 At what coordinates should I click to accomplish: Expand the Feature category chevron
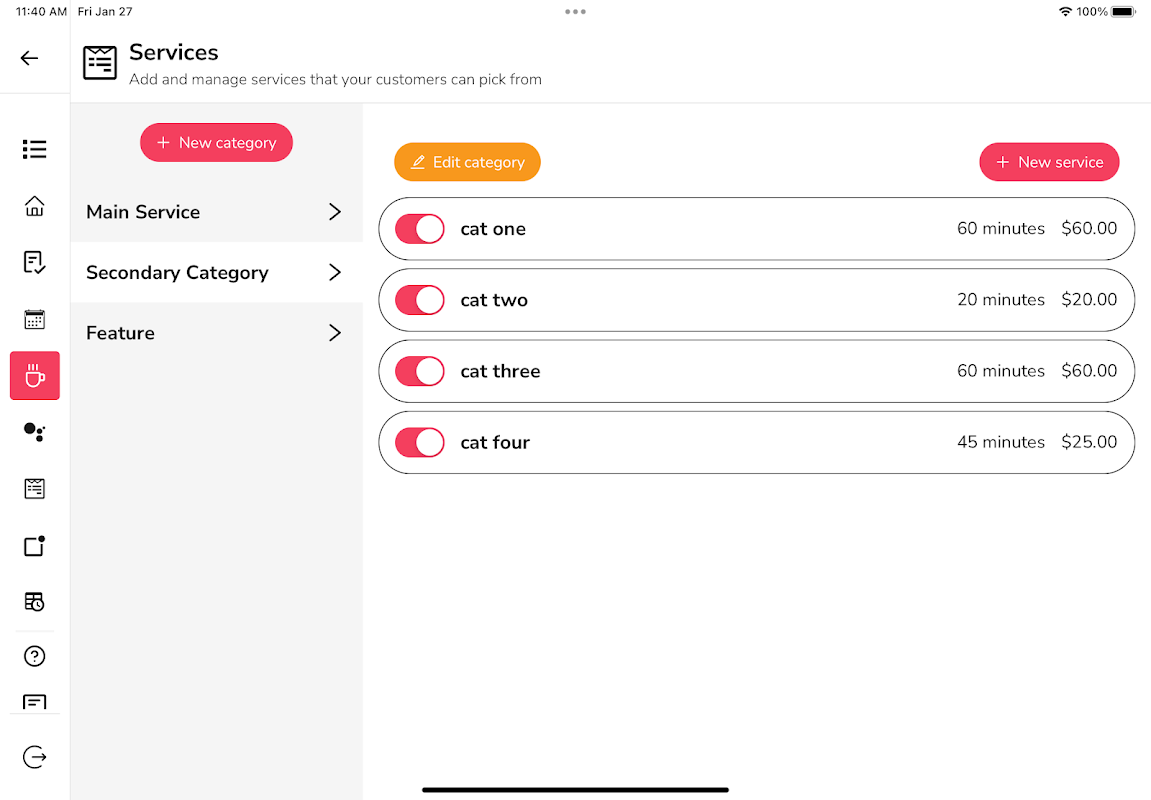point(335,333)
